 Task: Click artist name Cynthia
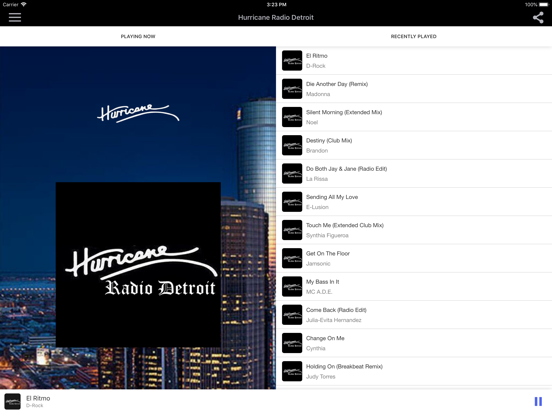coord(315,349)
